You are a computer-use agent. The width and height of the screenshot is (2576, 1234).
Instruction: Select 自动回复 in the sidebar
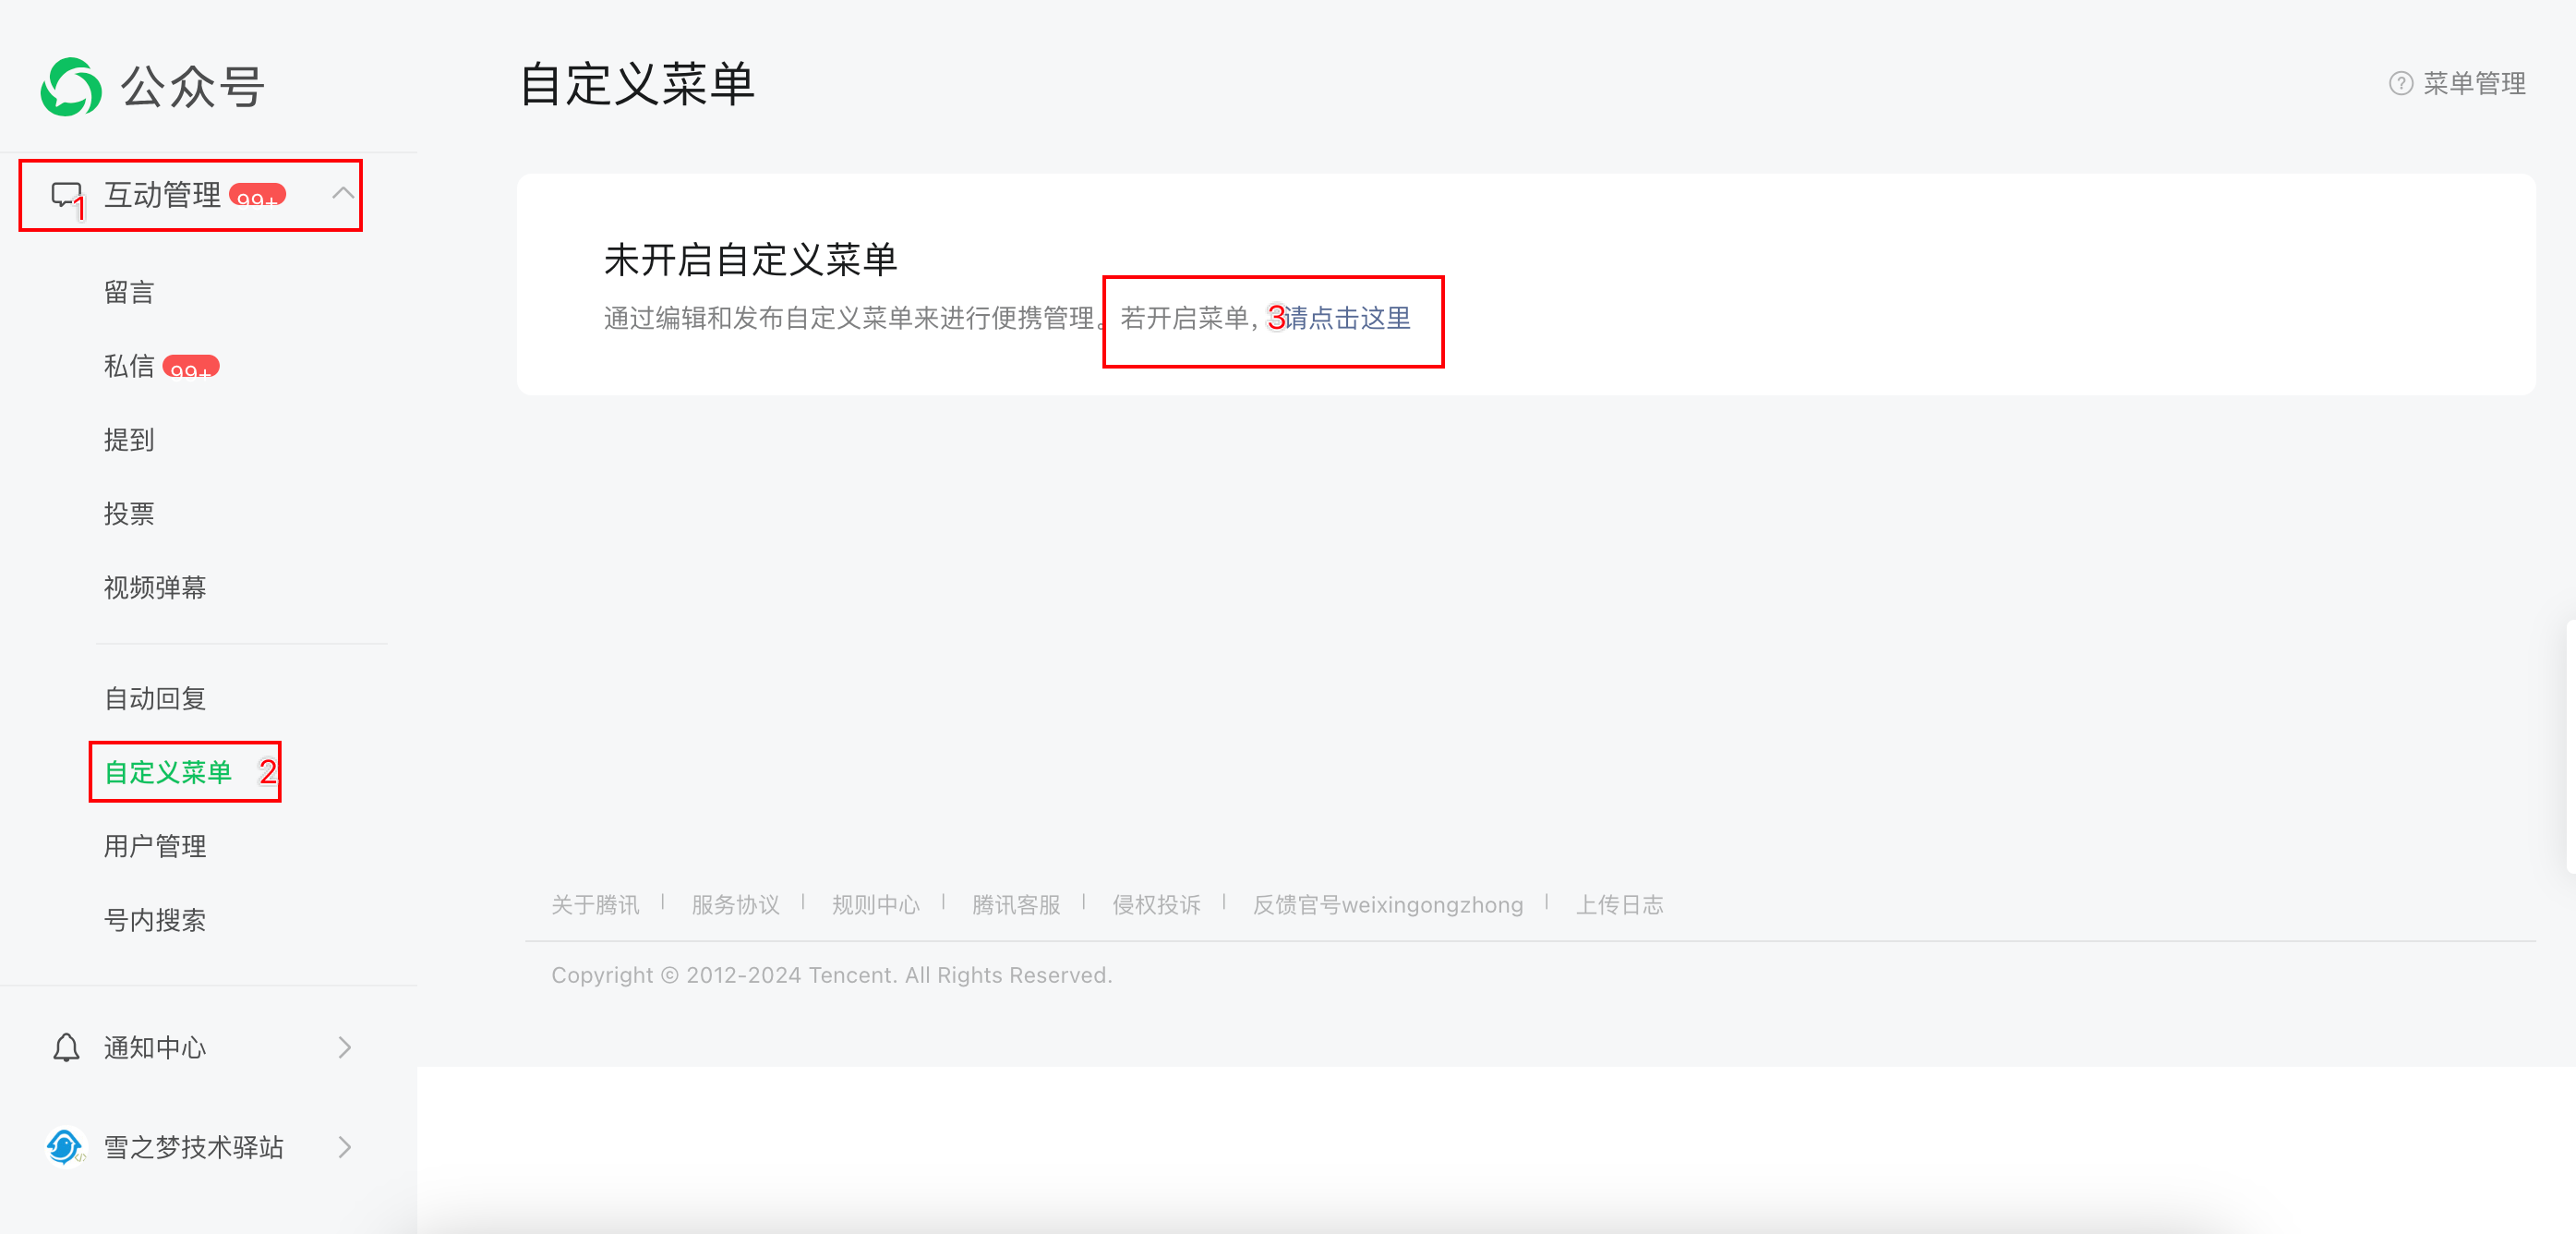click(x=155, y=698)
